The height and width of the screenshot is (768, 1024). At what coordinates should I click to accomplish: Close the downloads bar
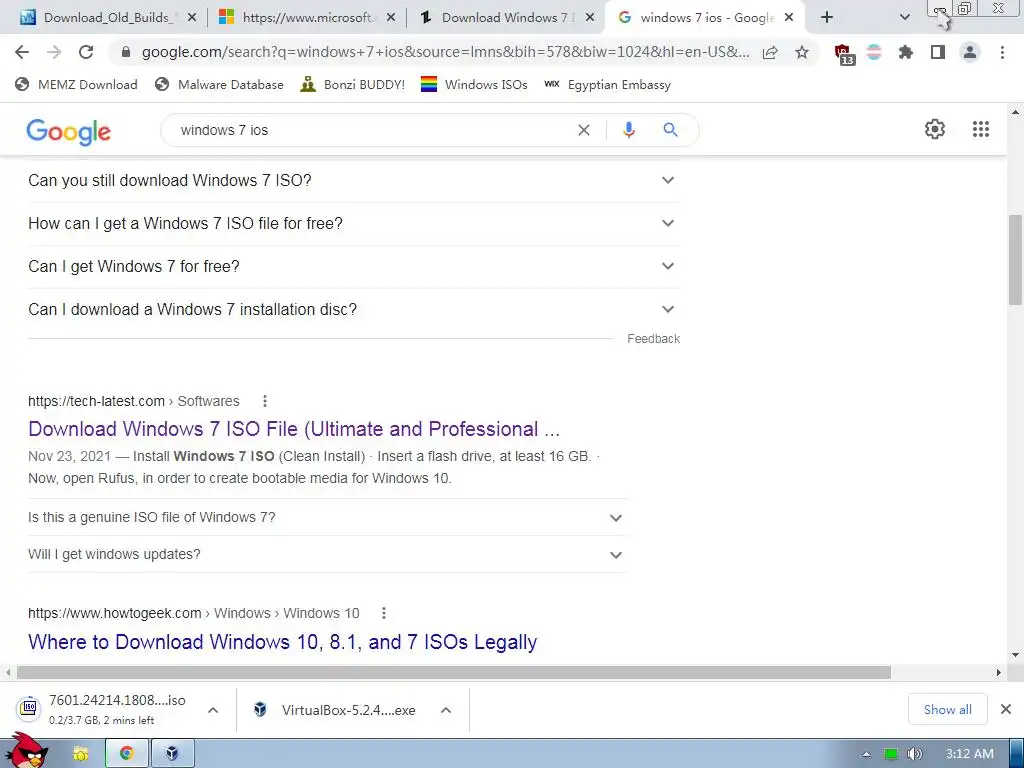[1006, 709]
